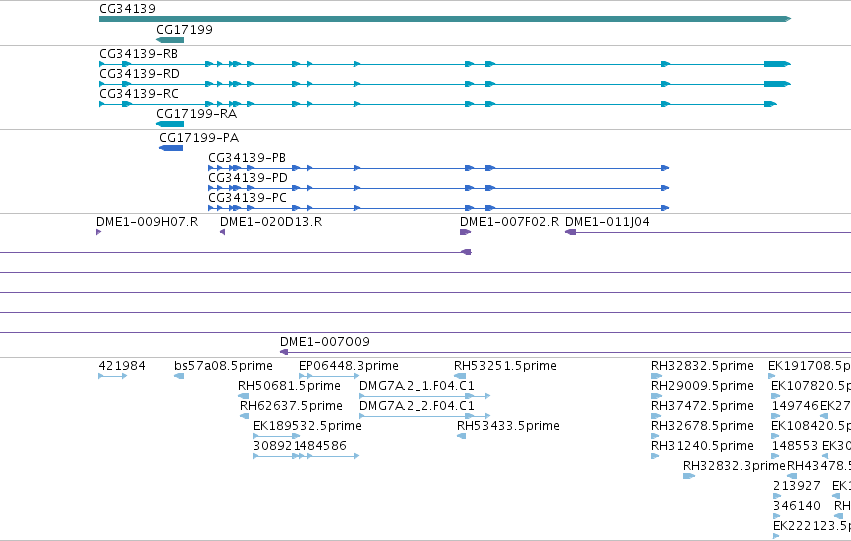The height and width of the screenshot is (541, 851).
Task: Select the RH32678.5prime EST label
Action: coord(702,426)
